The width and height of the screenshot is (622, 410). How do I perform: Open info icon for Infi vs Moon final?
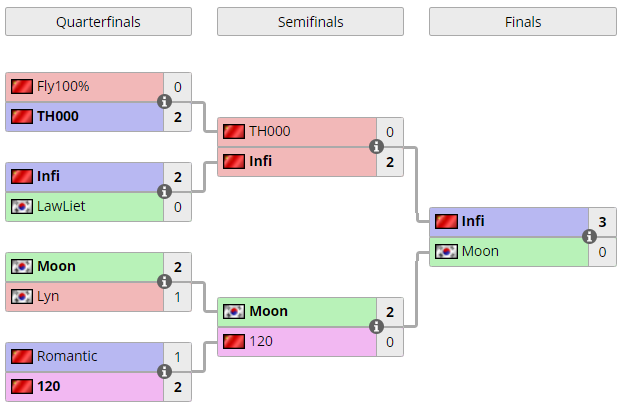(589, 236)
